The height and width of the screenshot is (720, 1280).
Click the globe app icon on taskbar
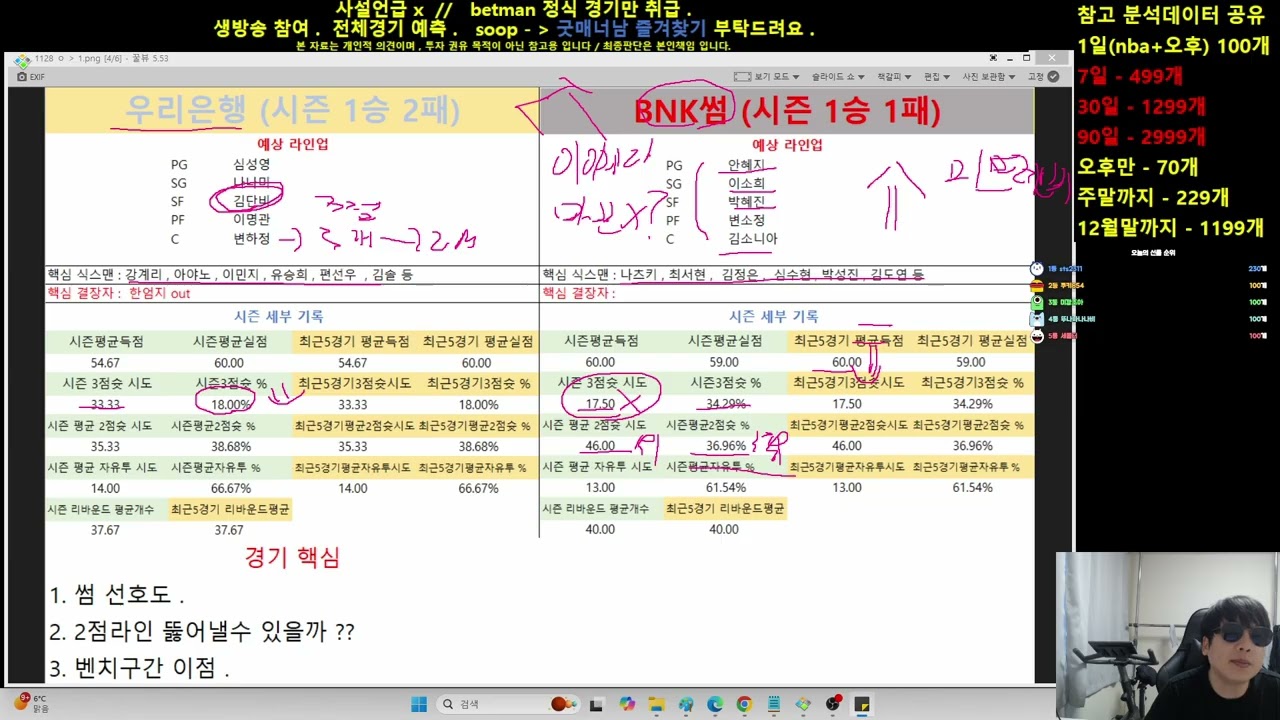click(685, 704)
